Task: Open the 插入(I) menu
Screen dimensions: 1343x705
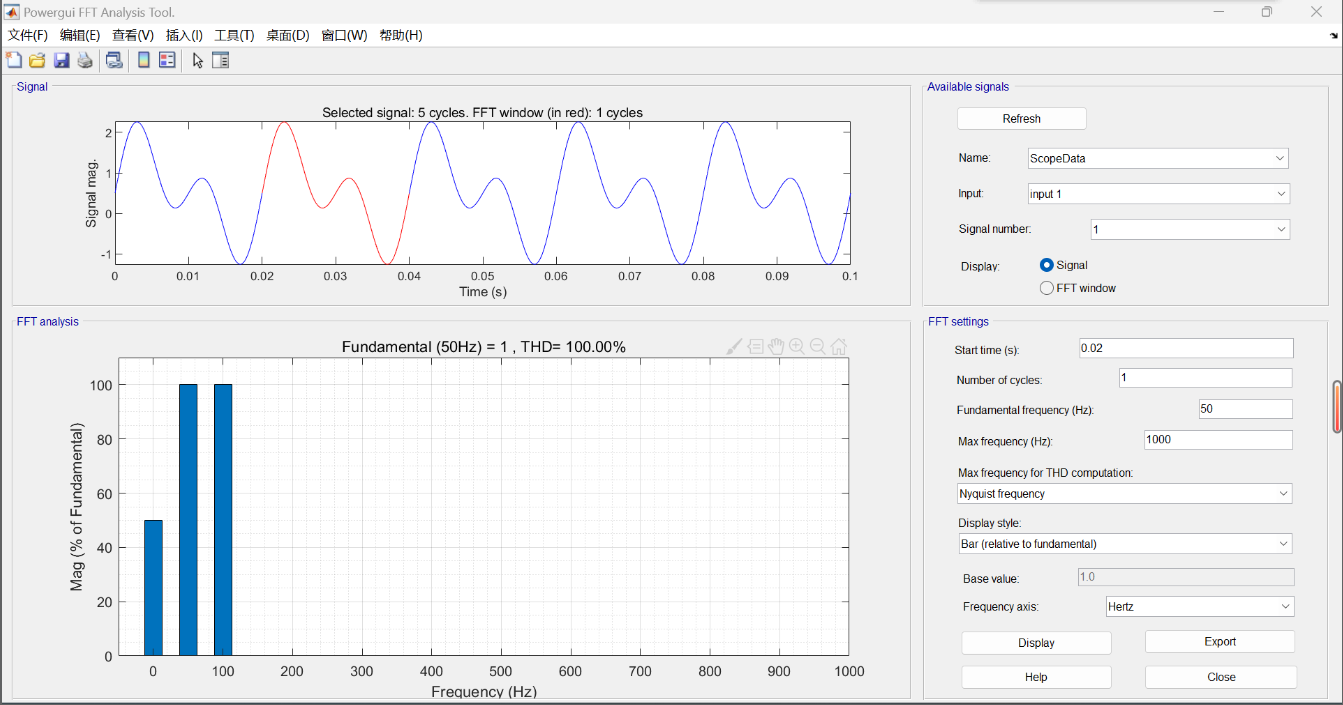Action: 184,35
